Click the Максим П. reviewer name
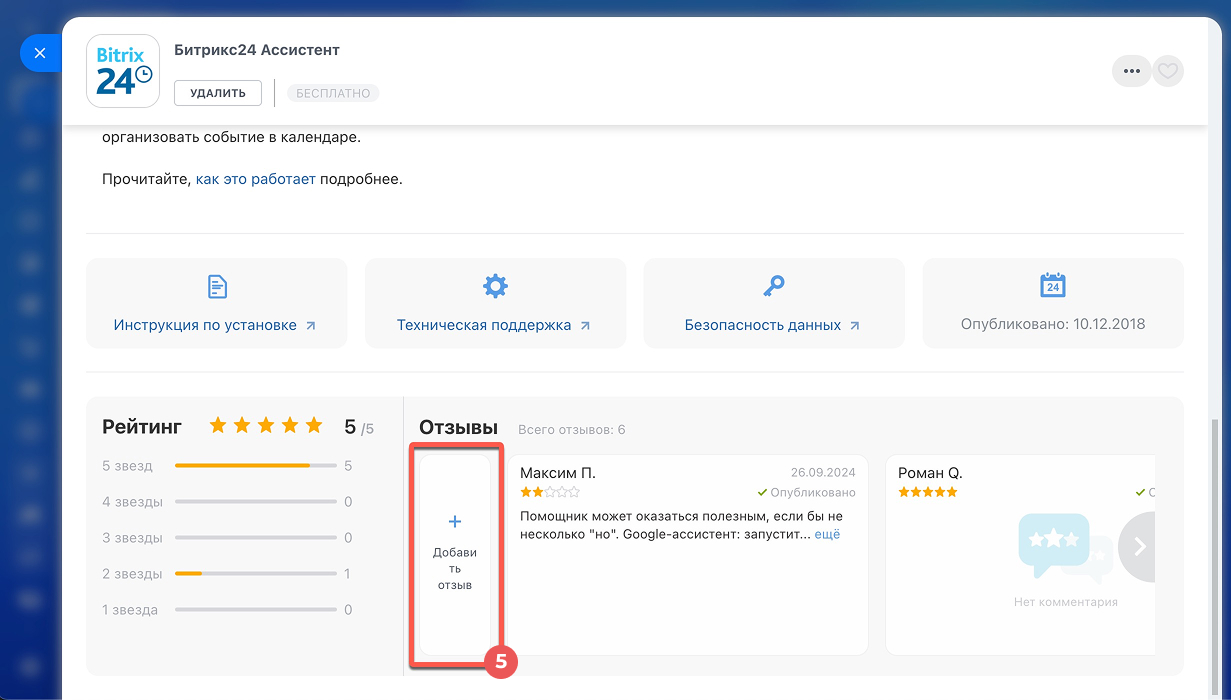Image resolution: width=1231 pixels, height=700 pixels. (x=558, y=473)
